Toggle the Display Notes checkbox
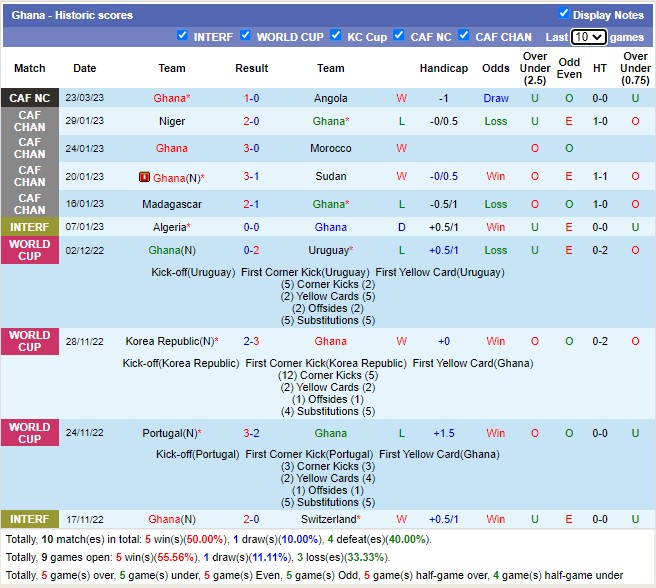This screenshot has width=656, height=588. (564, 14)
